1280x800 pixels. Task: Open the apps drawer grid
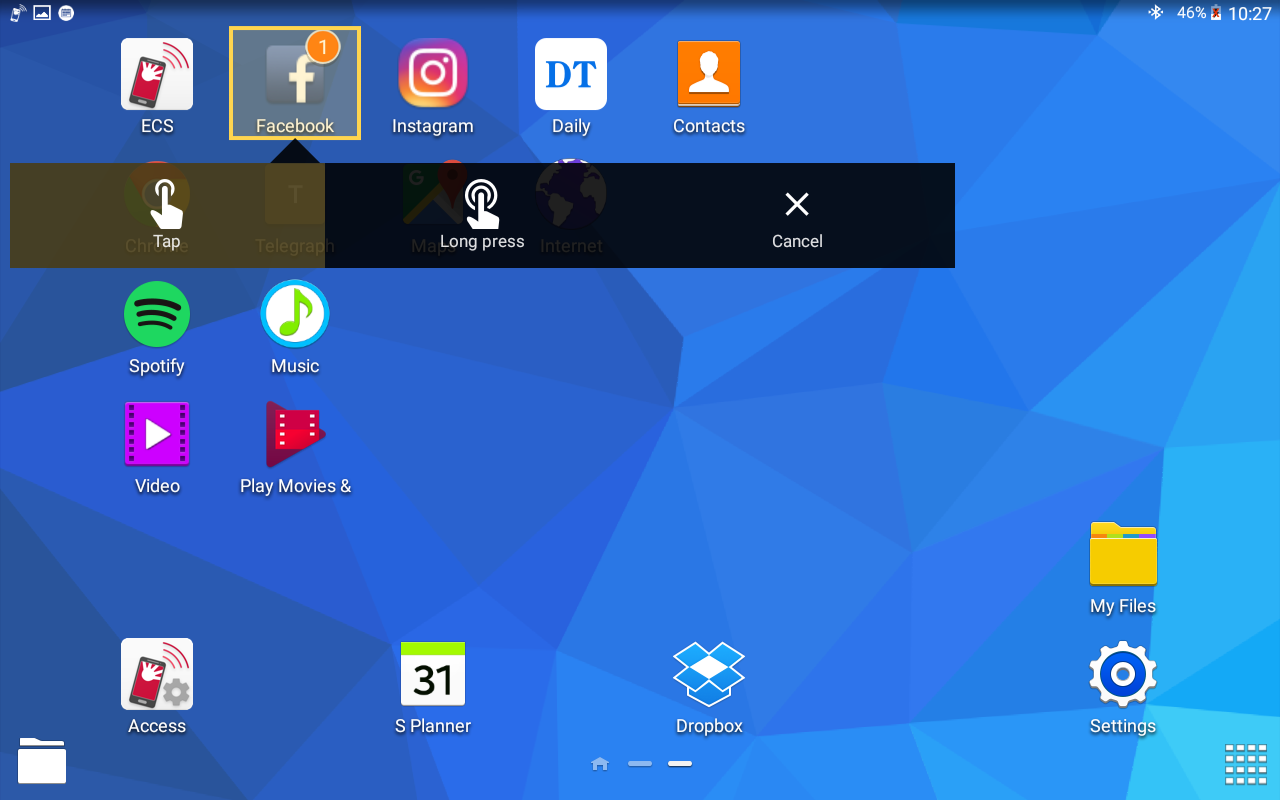coord(1246,765)
